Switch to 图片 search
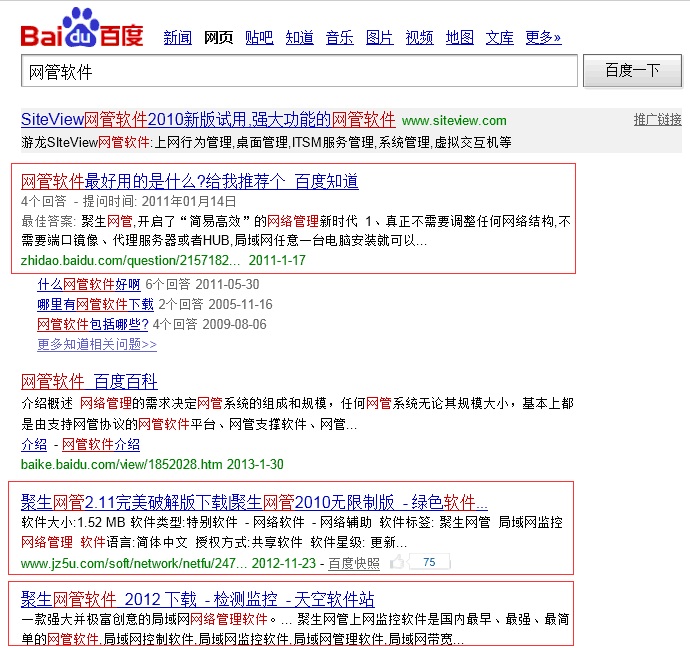Image resolution: width=690 pixels, height=648 pixels. click(379, 37)
